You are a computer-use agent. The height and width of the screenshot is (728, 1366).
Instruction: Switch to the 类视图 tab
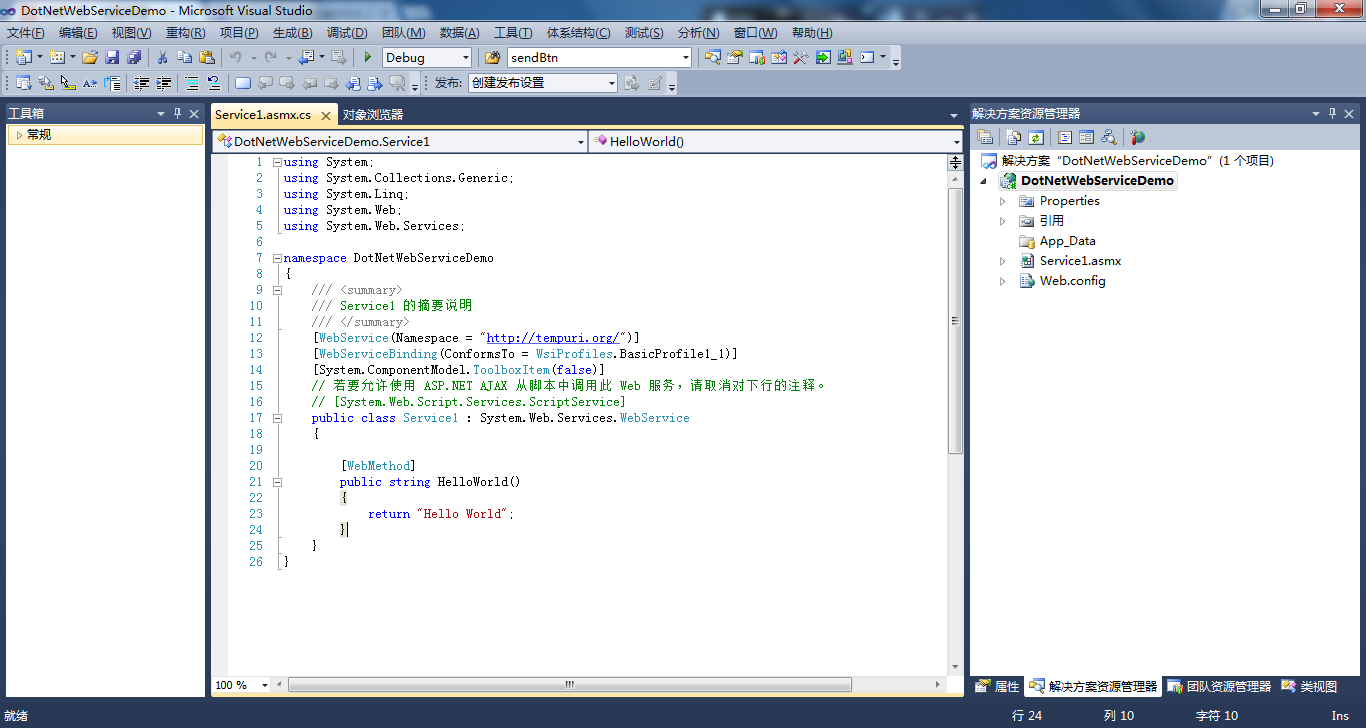click(x=1310, y=687)
